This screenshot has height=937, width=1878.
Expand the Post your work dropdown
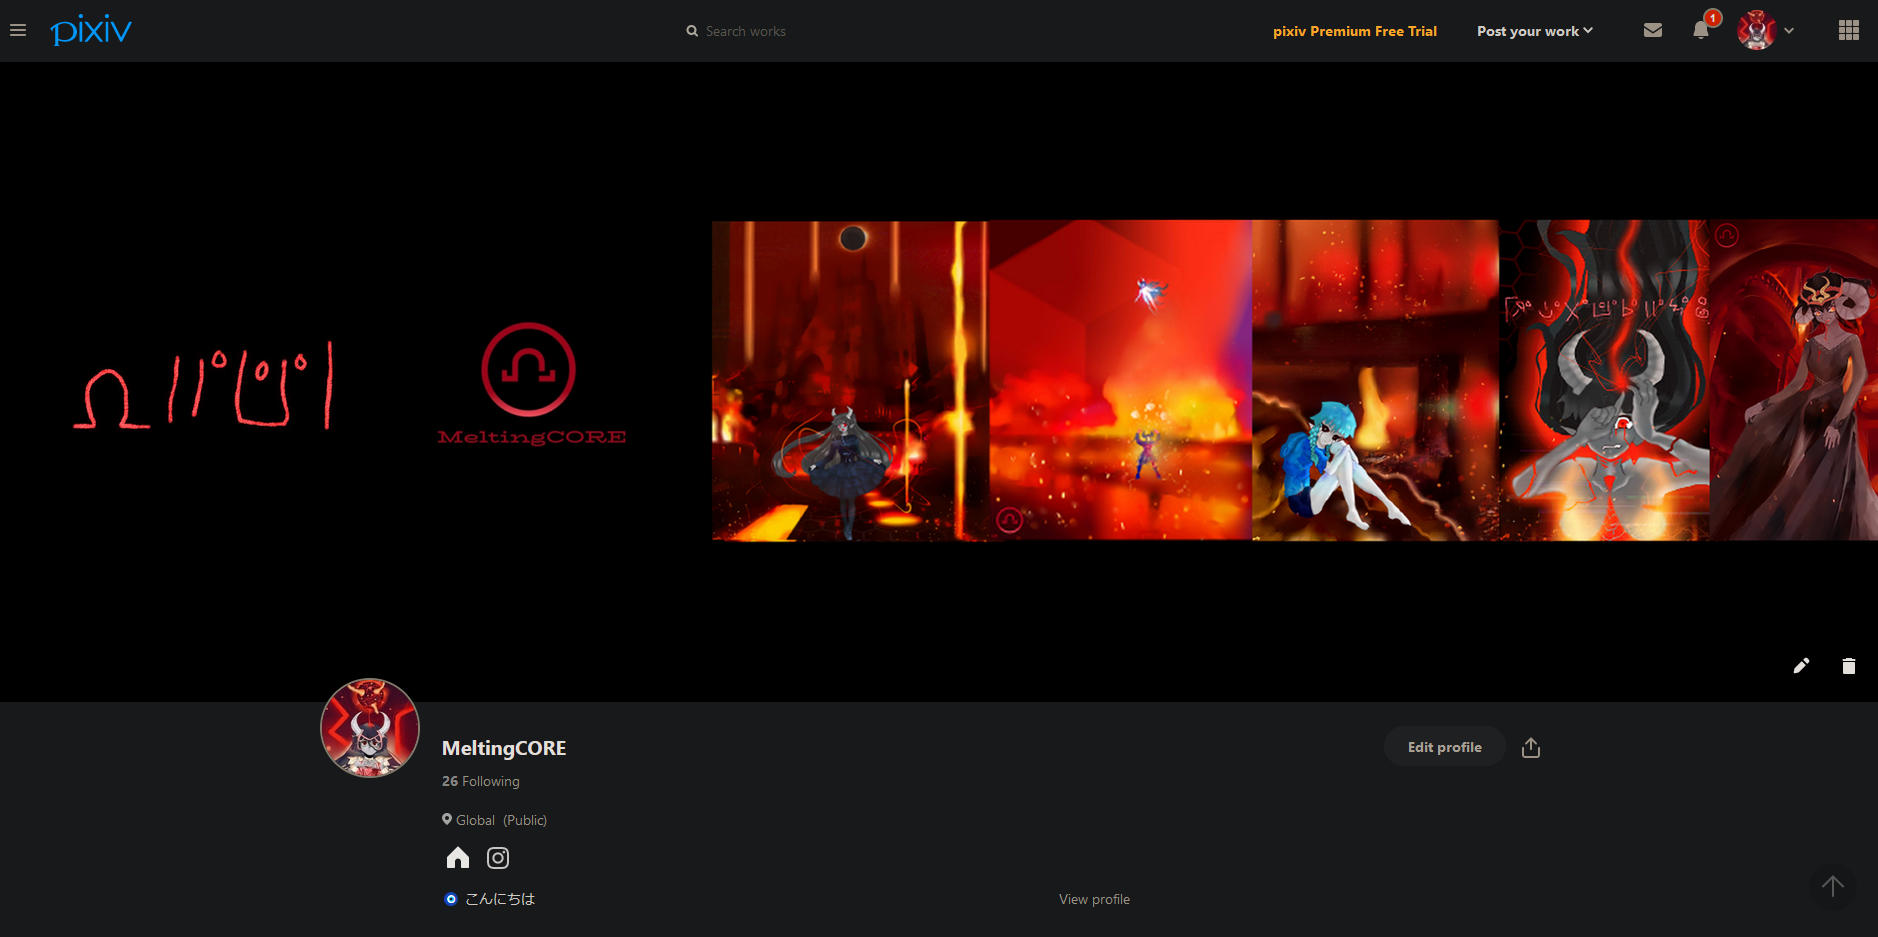click(1534, 31)
